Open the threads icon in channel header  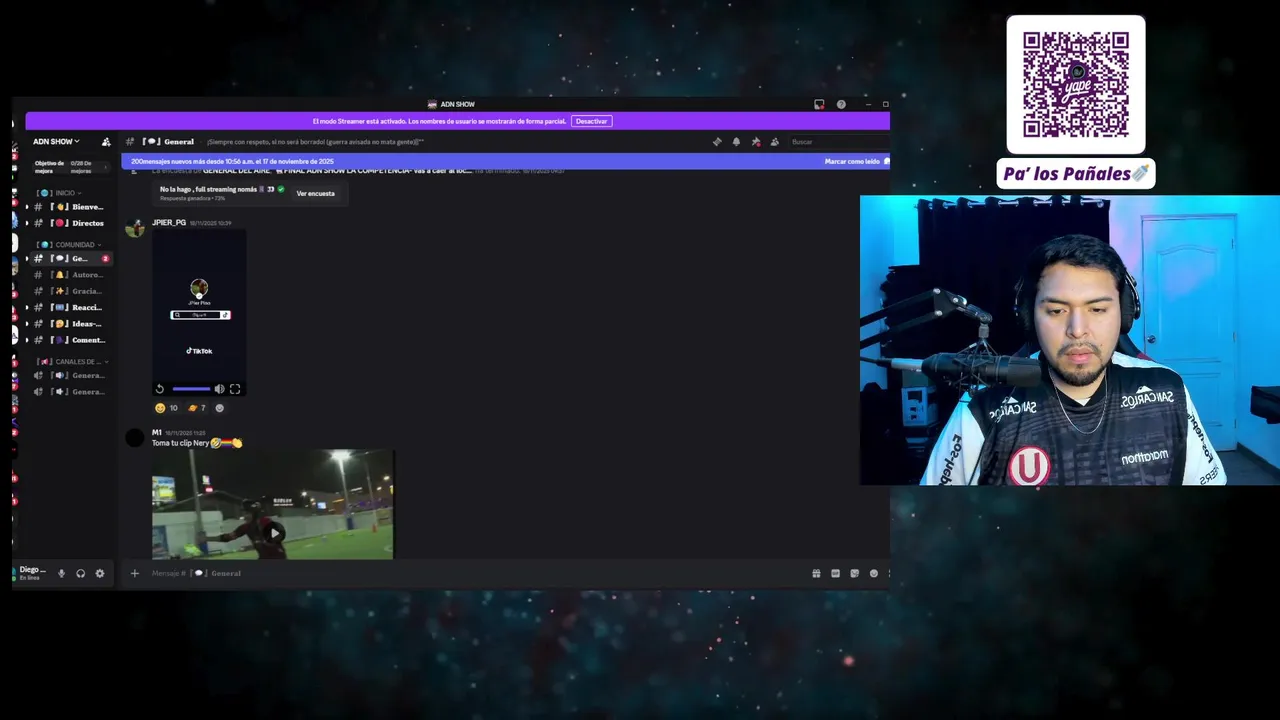tap(717, 142)
